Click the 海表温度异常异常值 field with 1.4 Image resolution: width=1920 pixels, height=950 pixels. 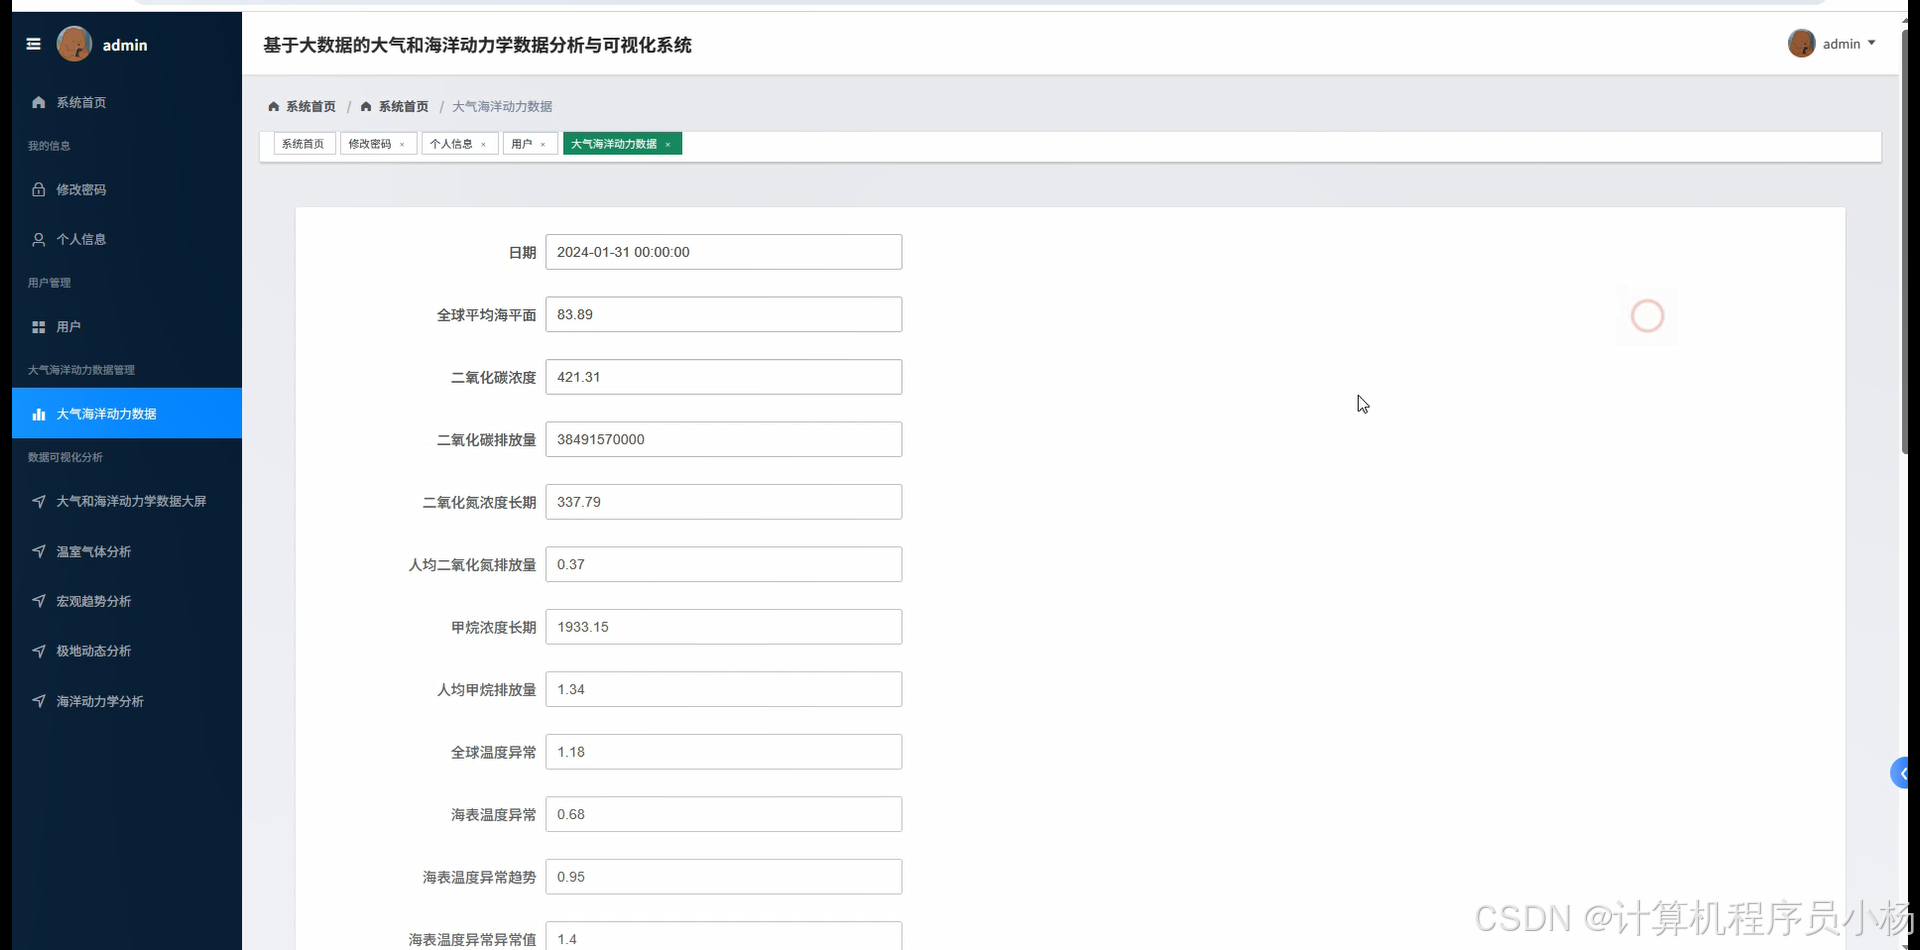tap(724, 936)
